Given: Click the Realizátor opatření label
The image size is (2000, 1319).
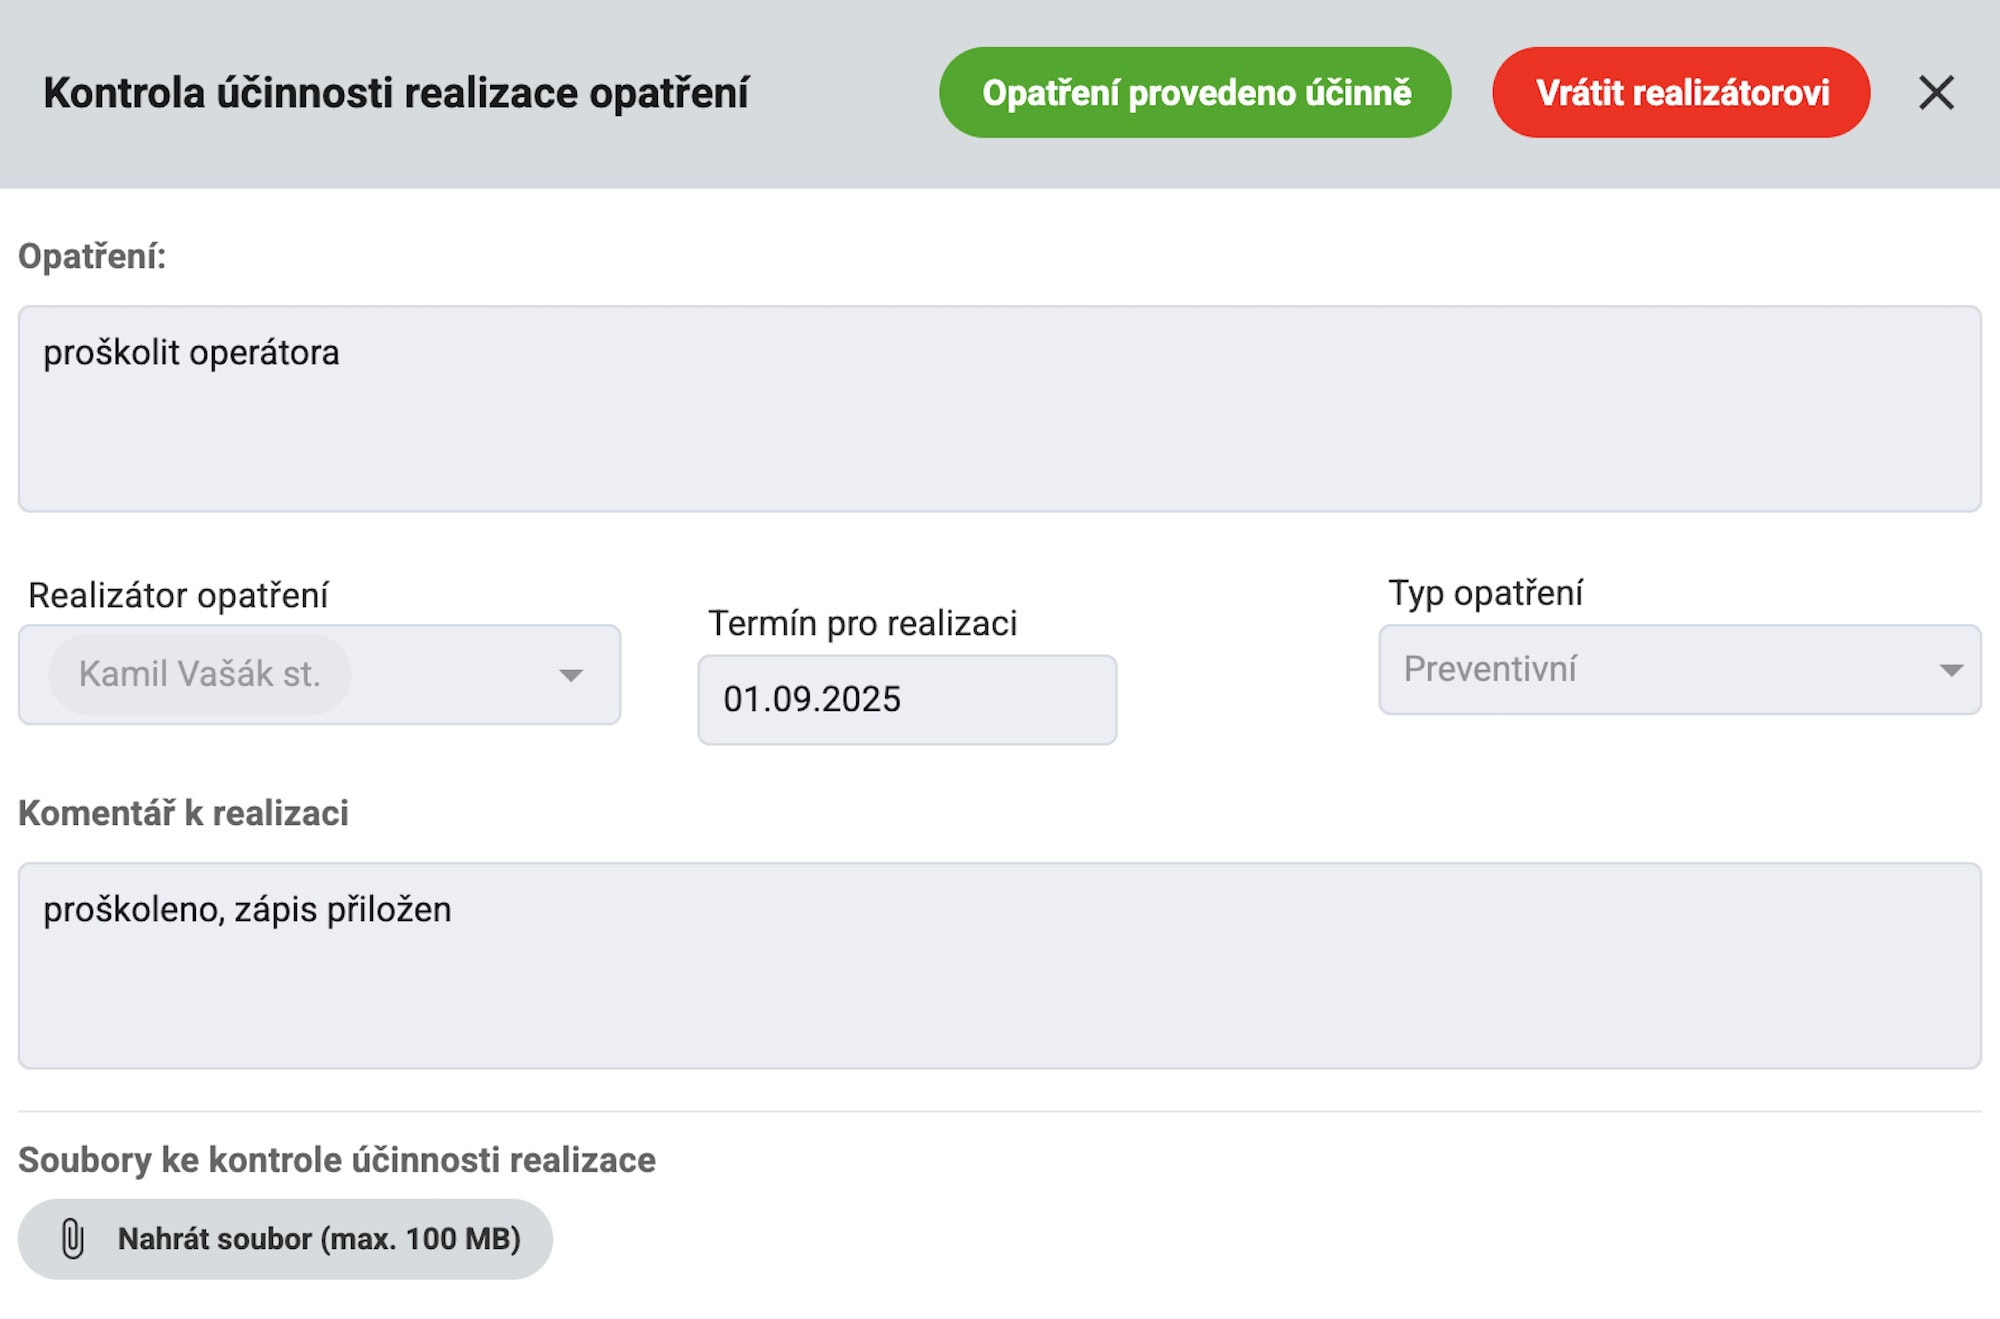Looking at the screenshot, I should point(178,595).
